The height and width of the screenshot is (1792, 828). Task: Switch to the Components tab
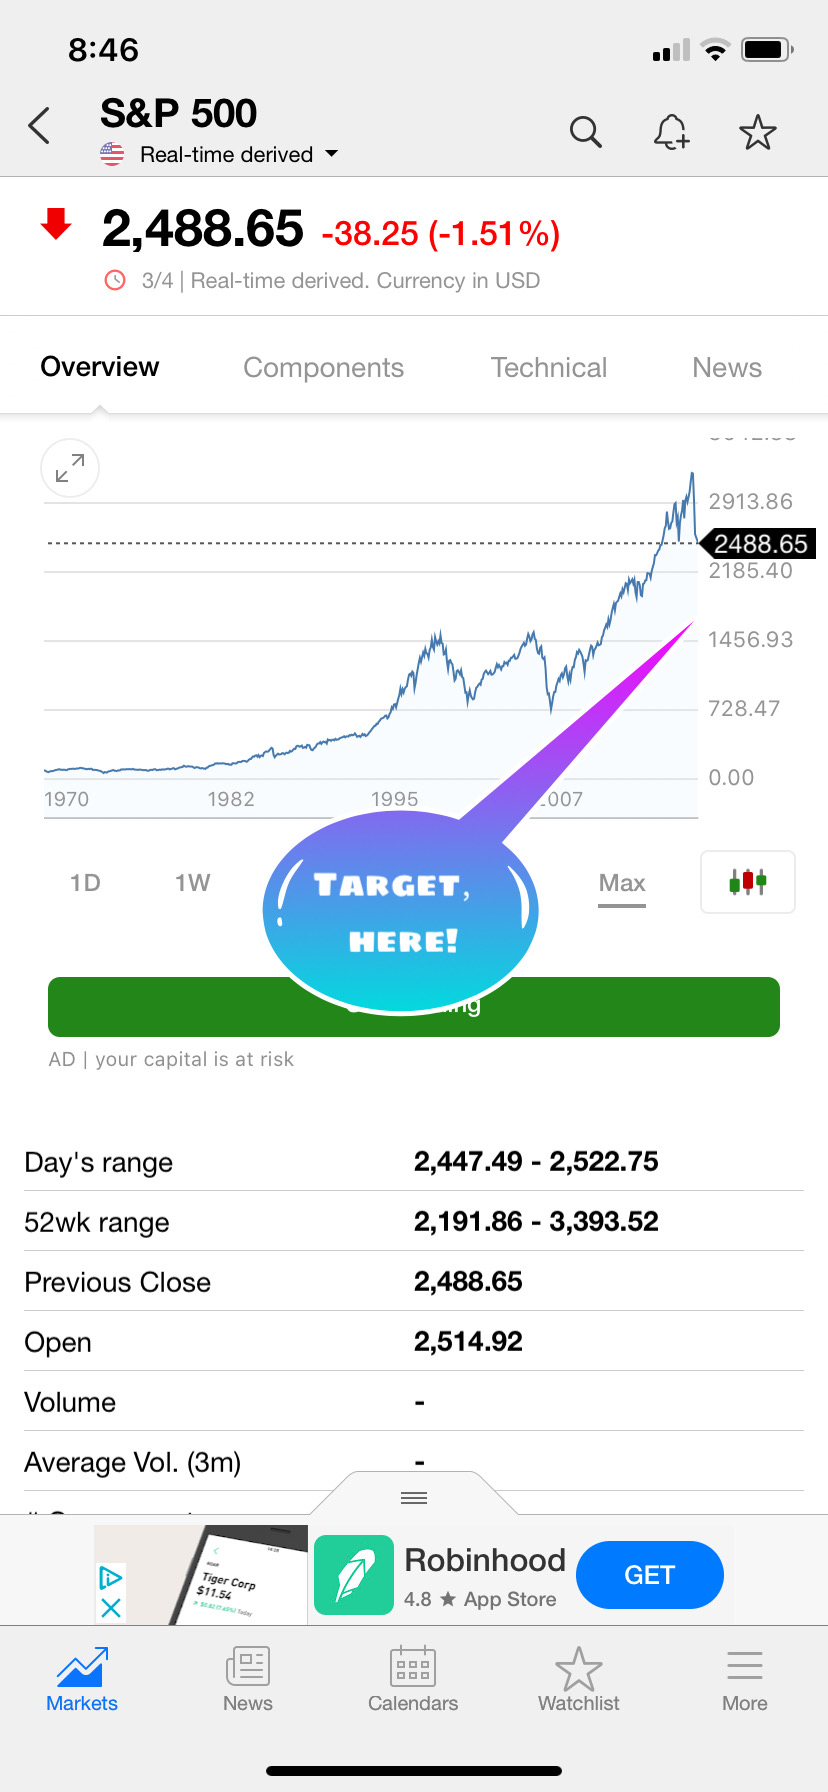point(324,368)
